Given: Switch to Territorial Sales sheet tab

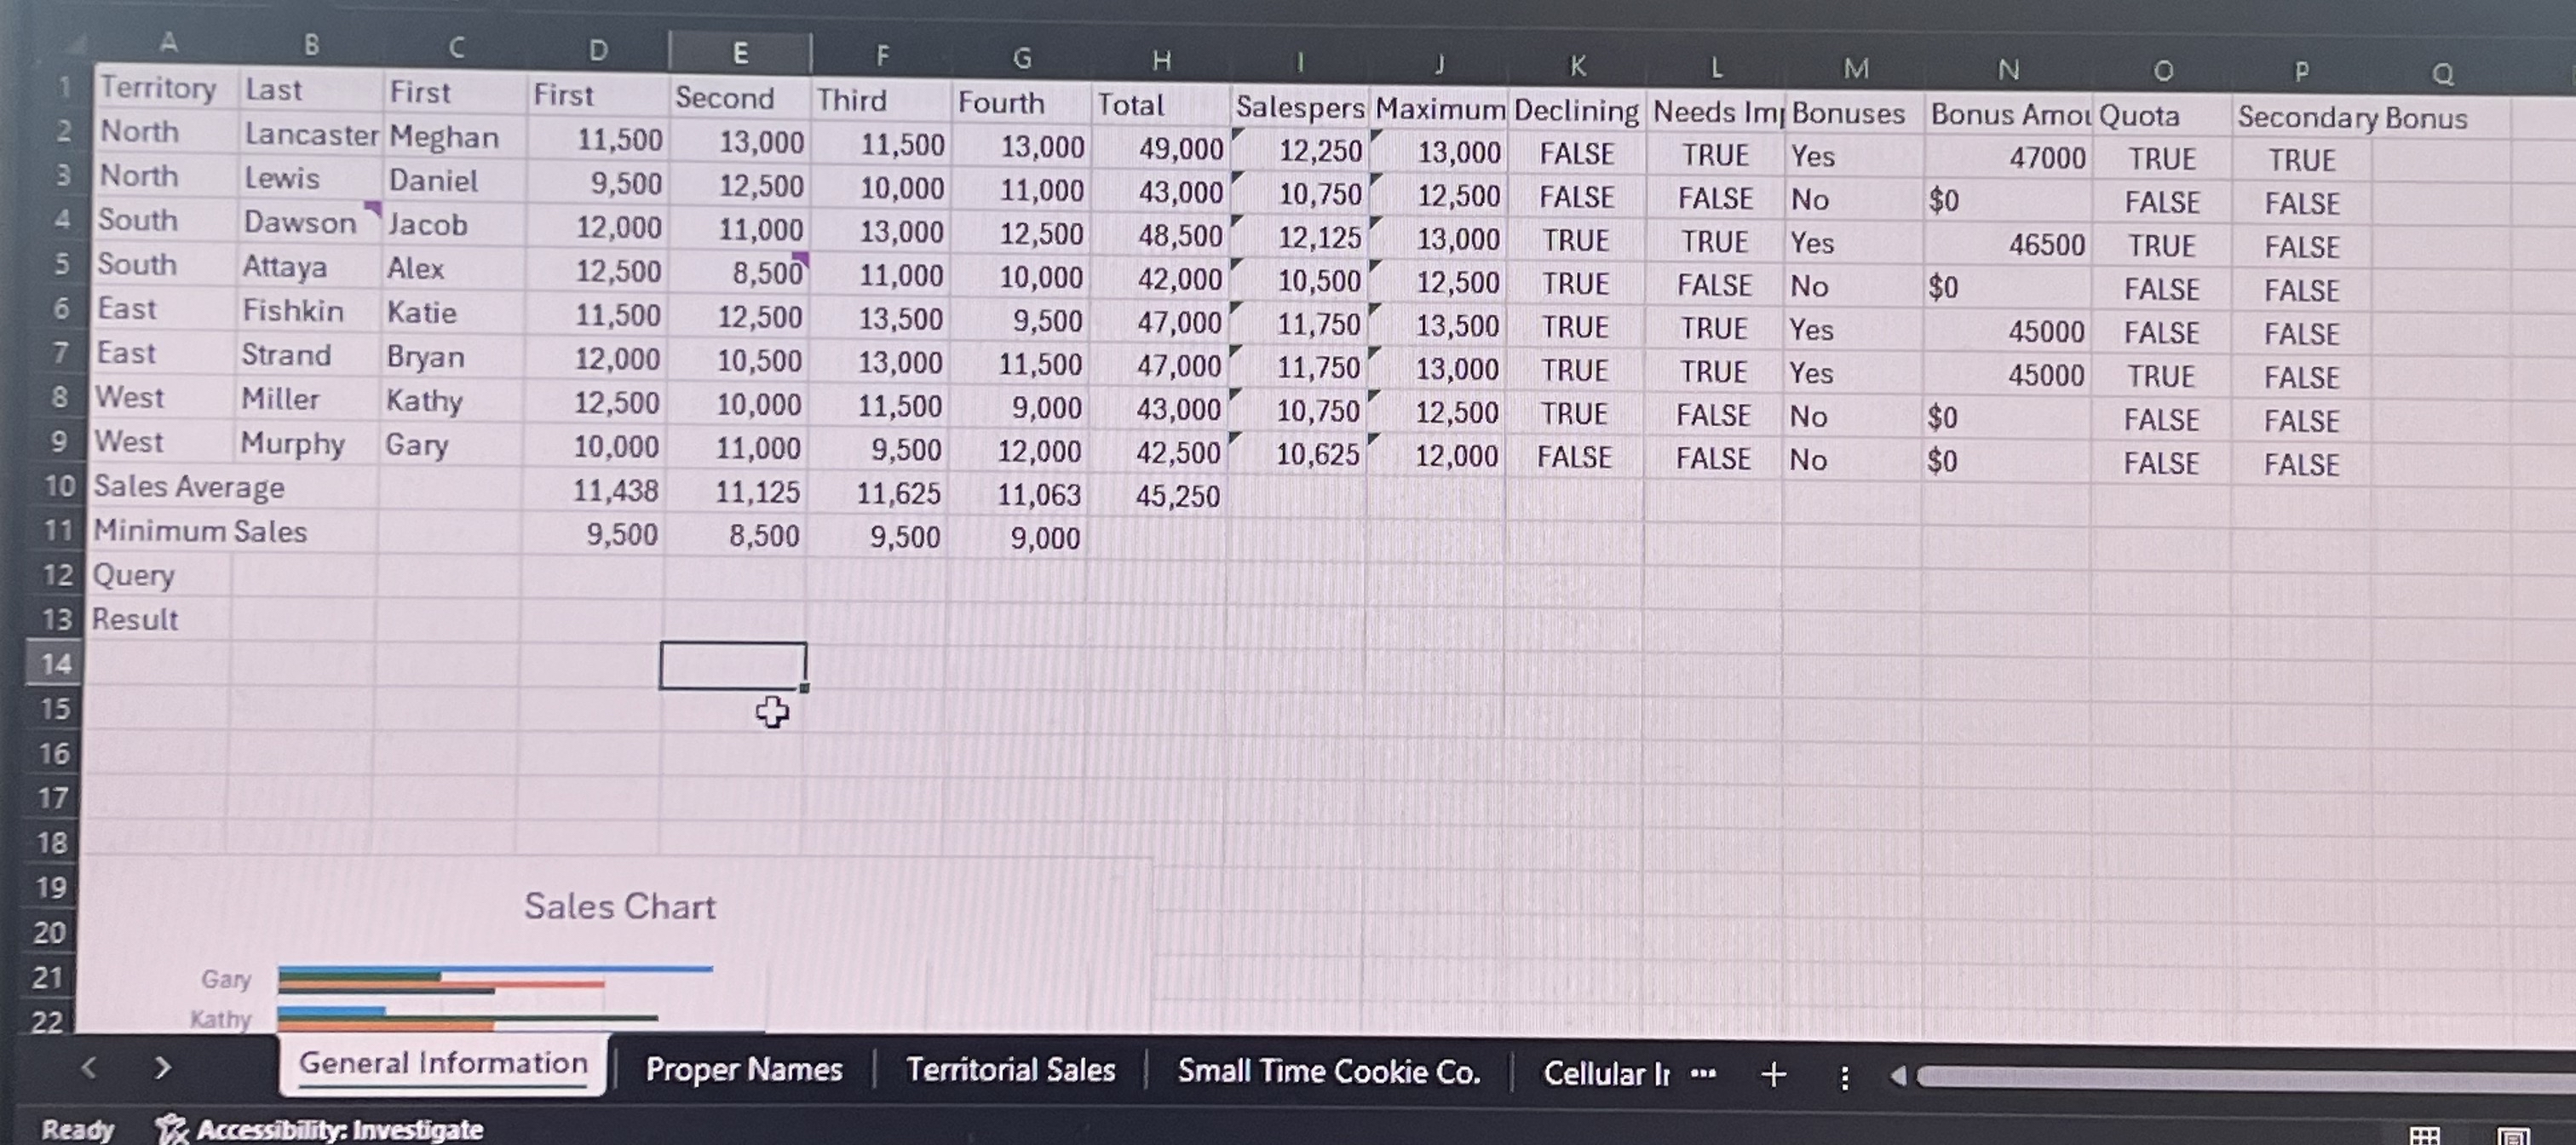Looking at the screenshot, I should pyautogui.click(x=1010, y=1071).
